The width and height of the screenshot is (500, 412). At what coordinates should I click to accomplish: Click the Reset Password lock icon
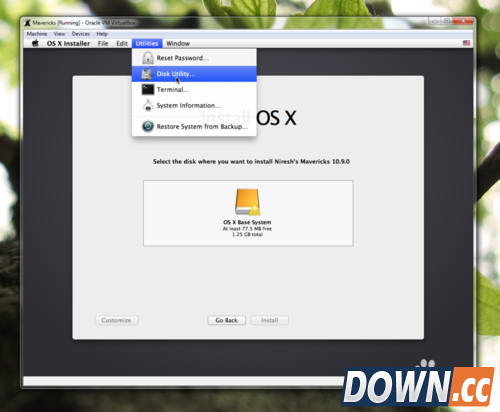(148, 58)
